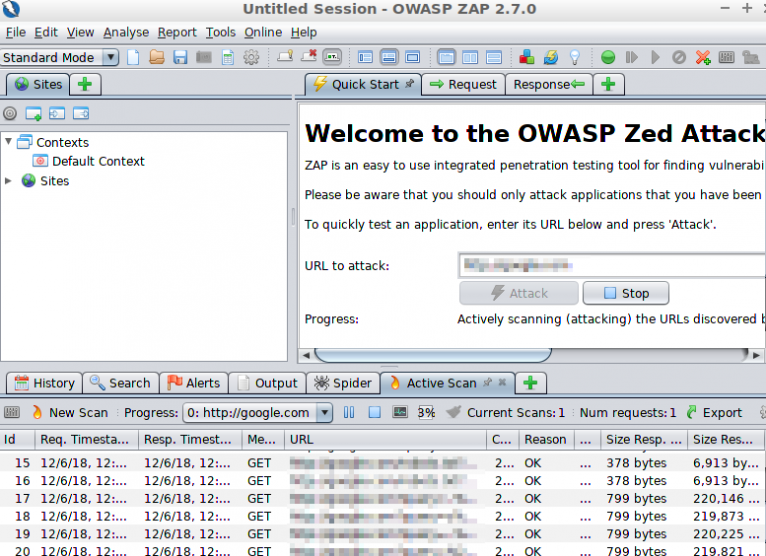Toggle break on all requests green circle

pyautogui.click(x=608, y=58)
